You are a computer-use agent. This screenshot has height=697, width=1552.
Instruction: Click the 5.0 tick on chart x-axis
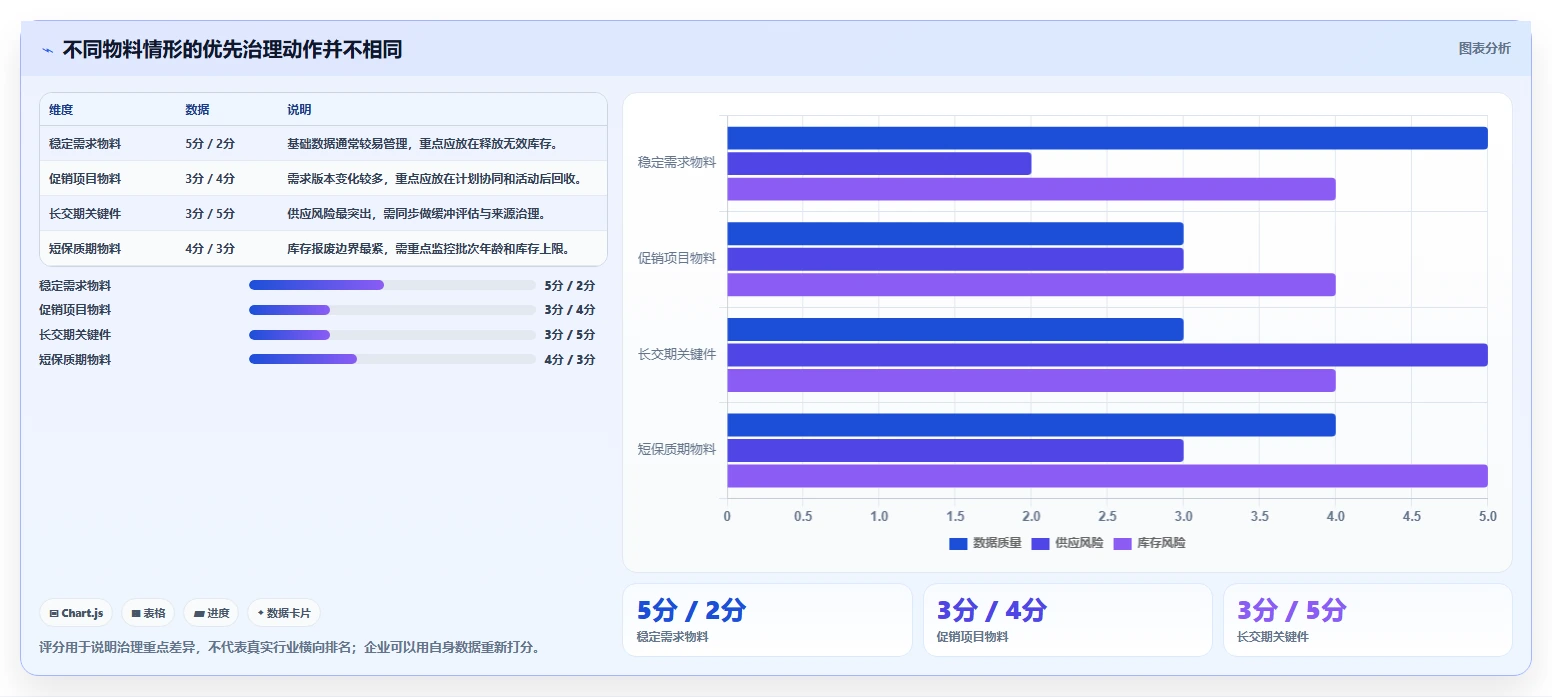pos(1488,516)
